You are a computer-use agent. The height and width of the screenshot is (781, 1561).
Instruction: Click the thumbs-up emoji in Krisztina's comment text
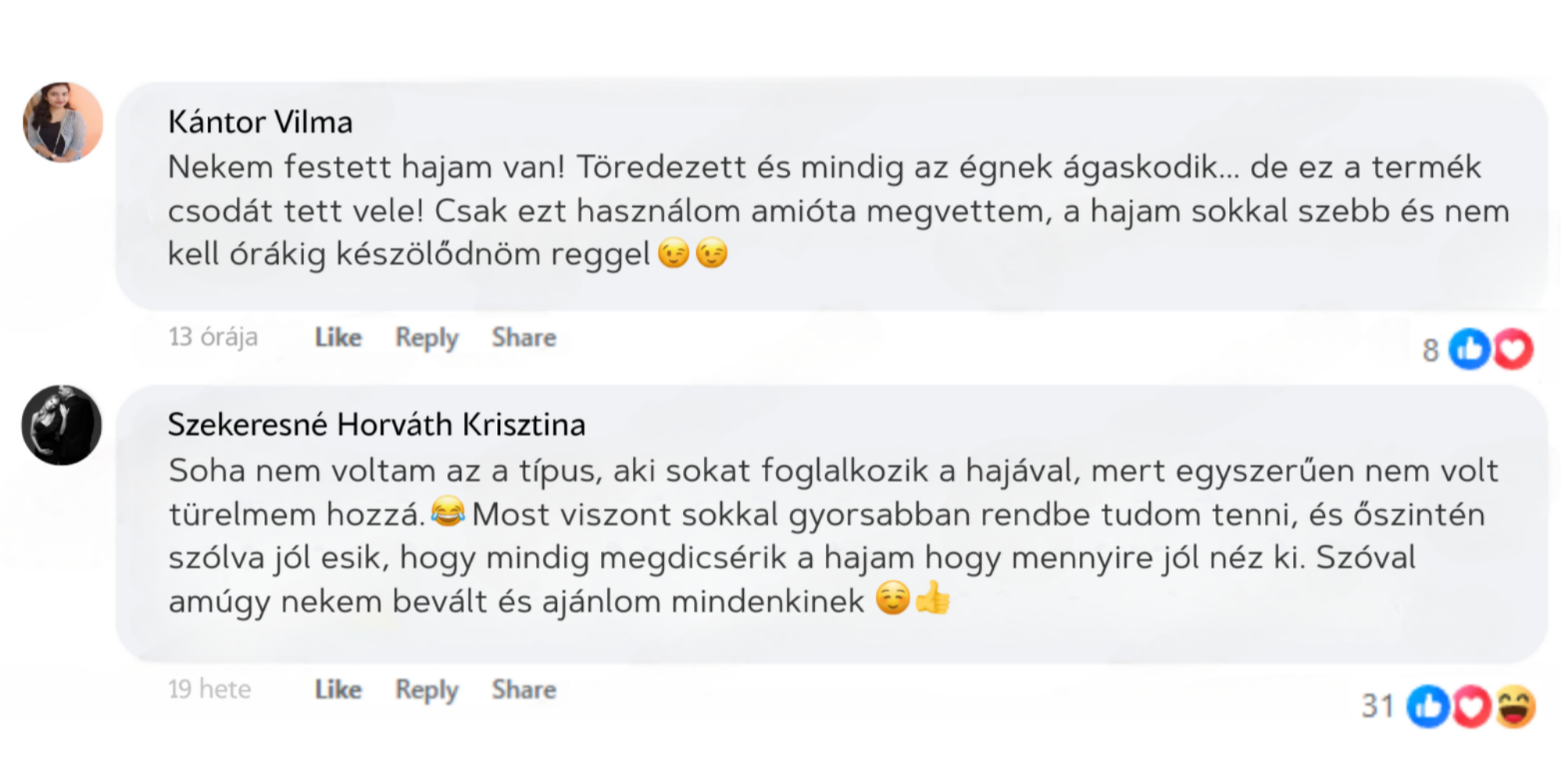click(x=932, y=600)
